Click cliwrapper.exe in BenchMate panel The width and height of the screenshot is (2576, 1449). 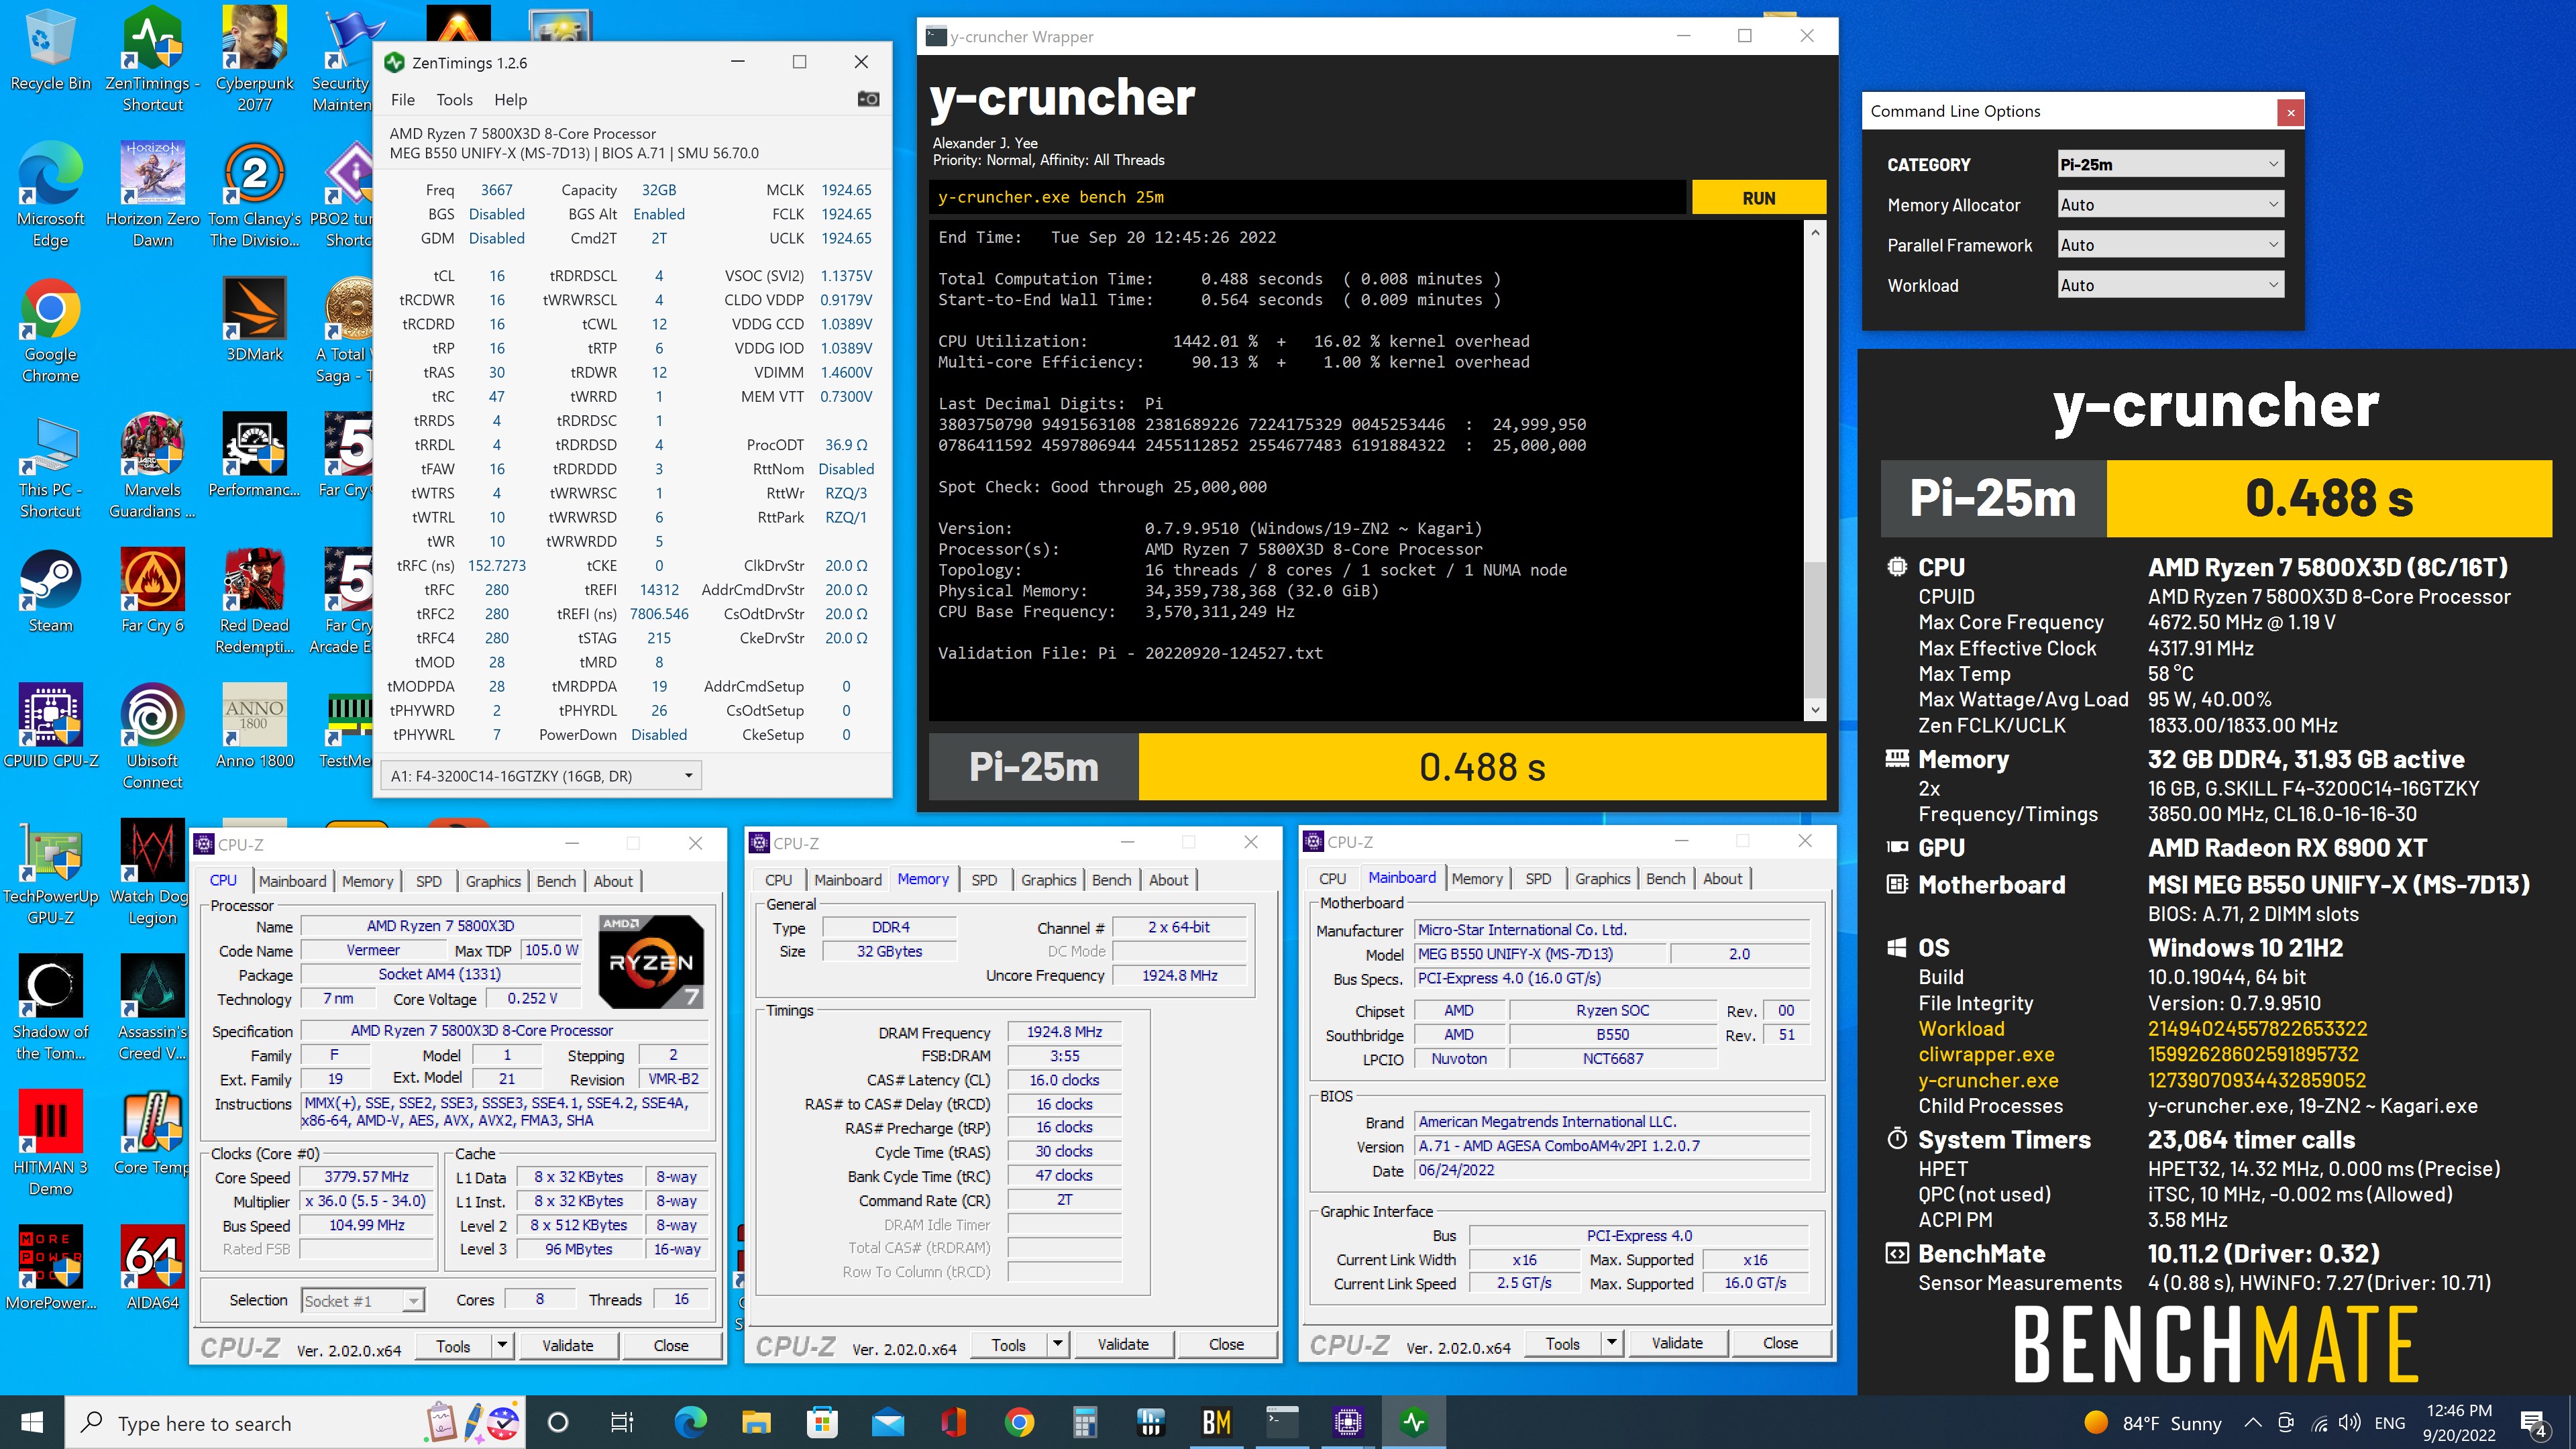point(1986,1054)
